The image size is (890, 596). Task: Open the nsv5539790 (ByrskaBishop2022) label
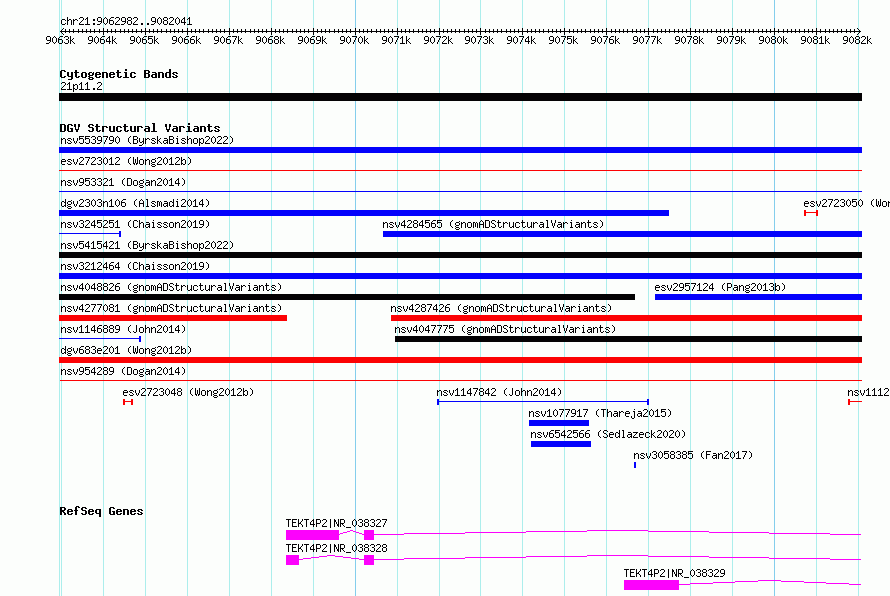(147, 140)
